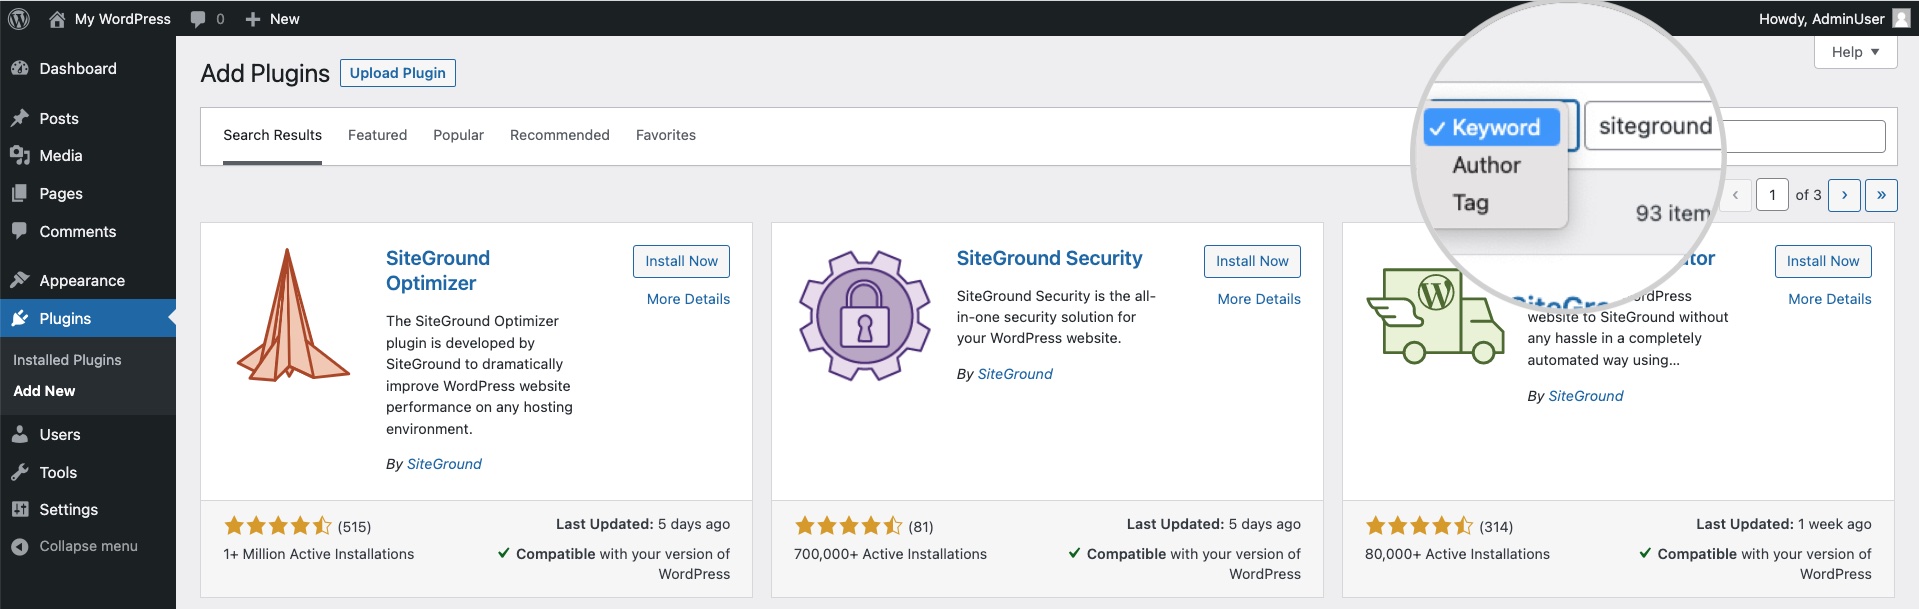
Task: Switch to the Popular tab
Action: pos(458,135)
